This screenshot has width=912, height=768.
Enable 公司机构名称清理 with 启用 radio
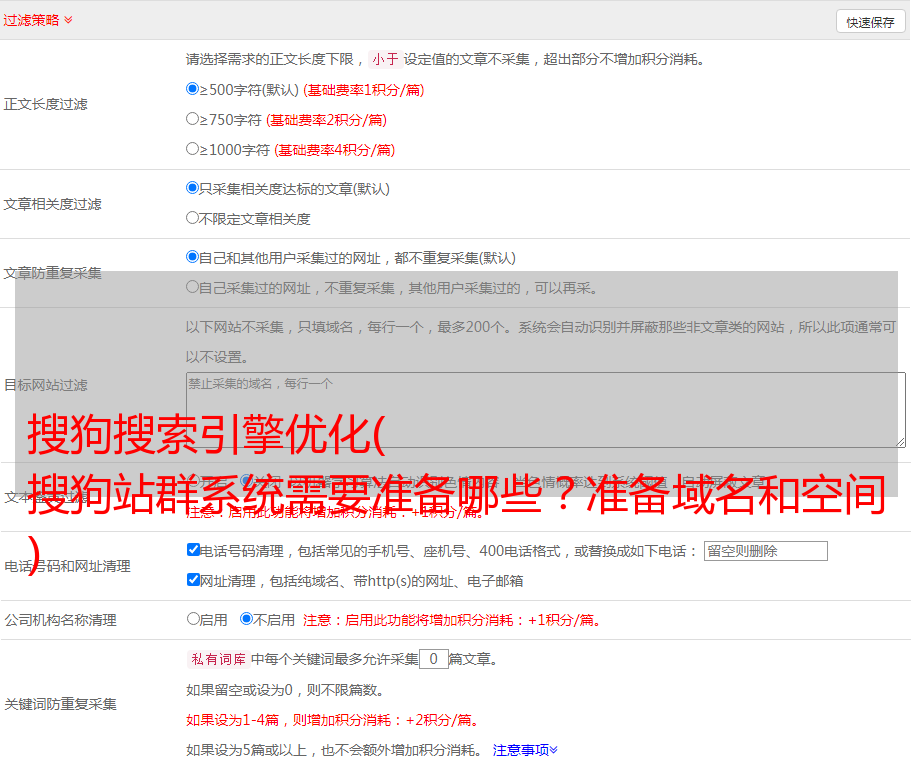point(193,619)
